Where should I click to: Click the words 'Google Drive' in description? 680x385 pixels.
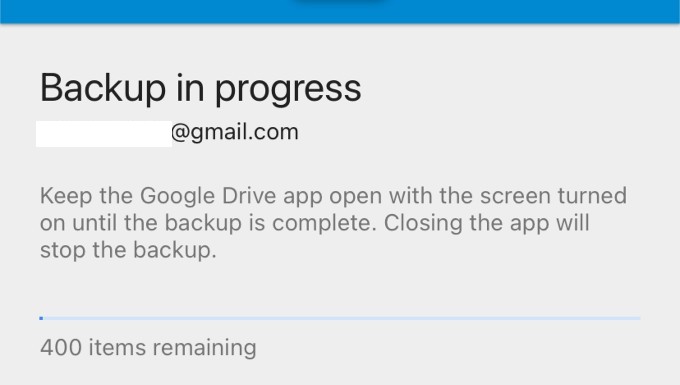pyautogui.click(x=208, y=196)
